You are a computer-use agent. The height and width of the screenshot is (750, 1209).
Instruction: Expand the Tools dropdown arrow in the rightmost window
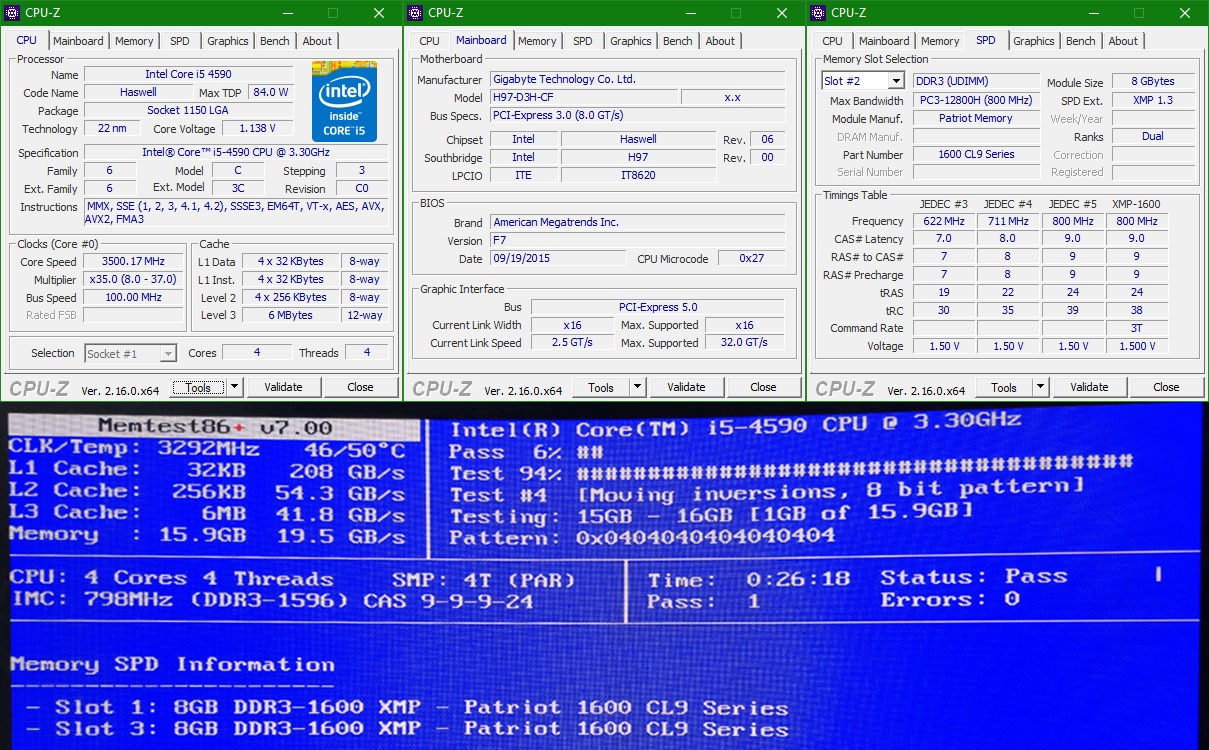pos(1040,387)
